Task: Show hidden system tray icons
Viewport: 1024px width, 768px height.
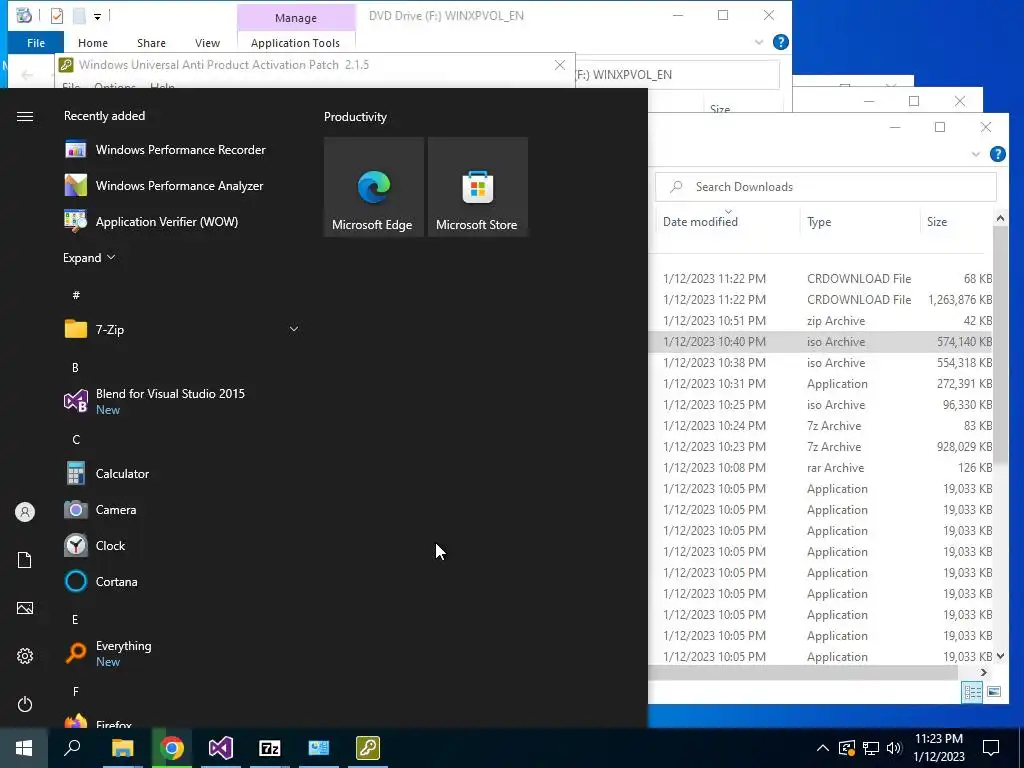Action: pyautogui.click(x=823, y=748)
